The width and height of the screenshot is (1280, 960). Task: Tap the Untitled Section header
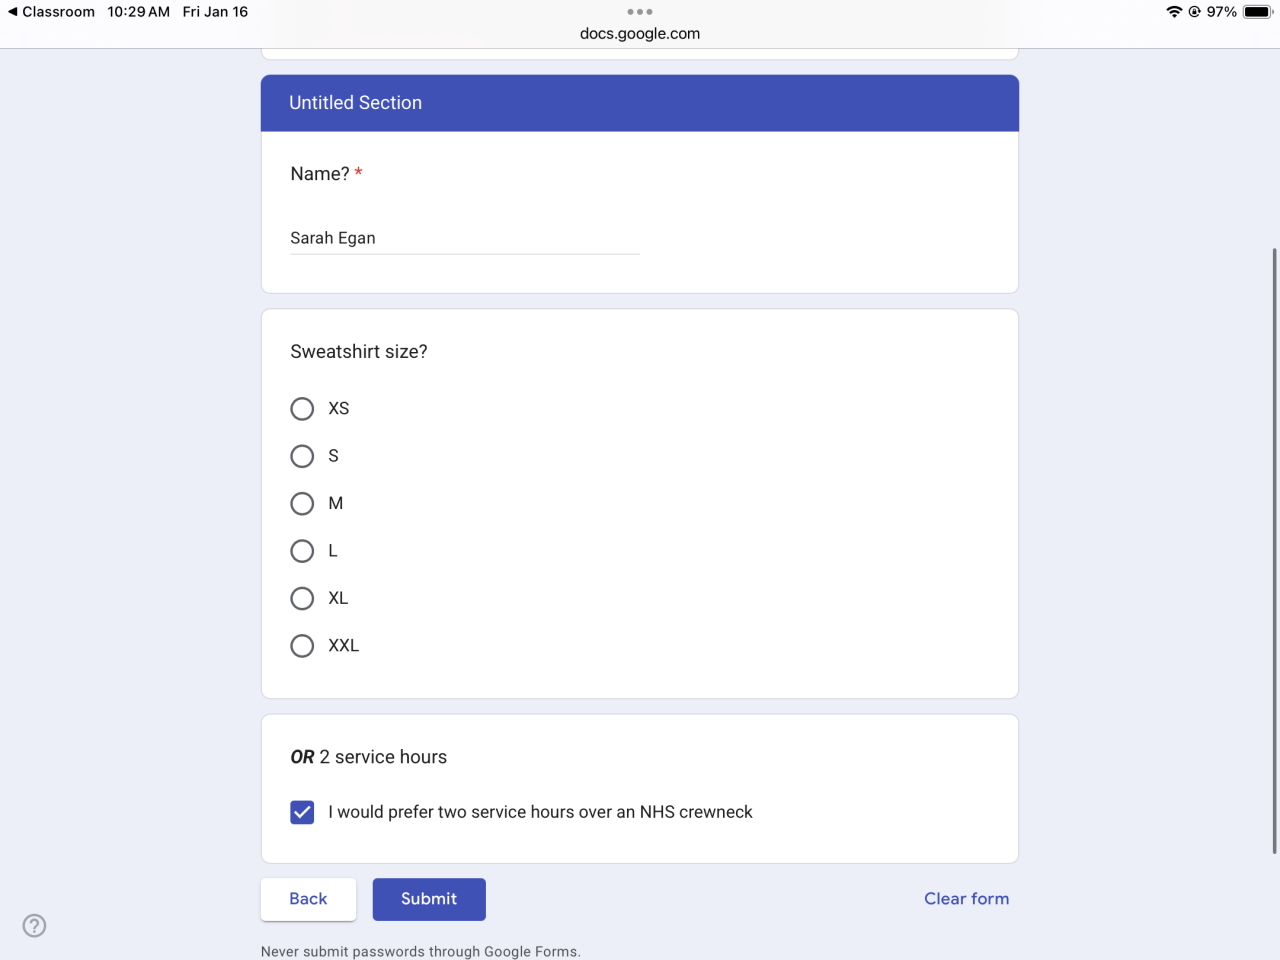pyautogui.click(x=640, y=103)
